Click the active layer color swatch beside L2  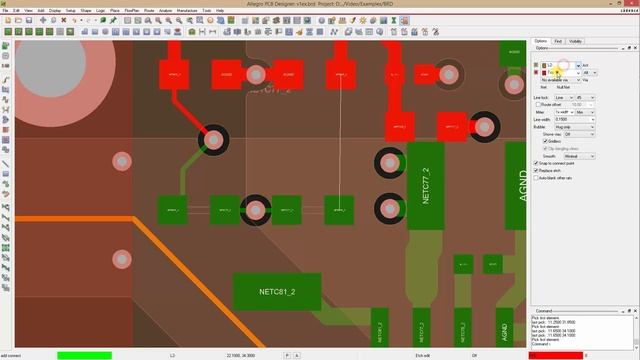point(544,65)
